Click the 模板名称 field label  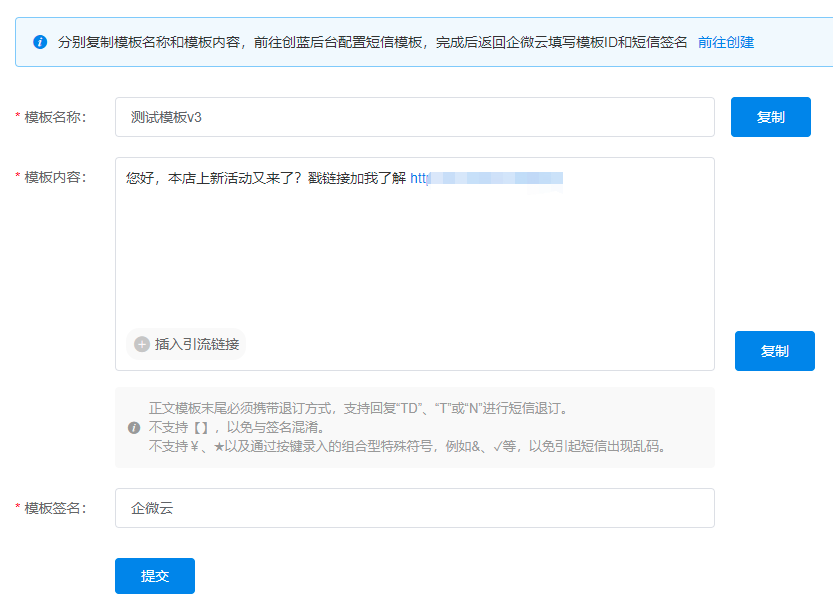click(x=55, y=117)
